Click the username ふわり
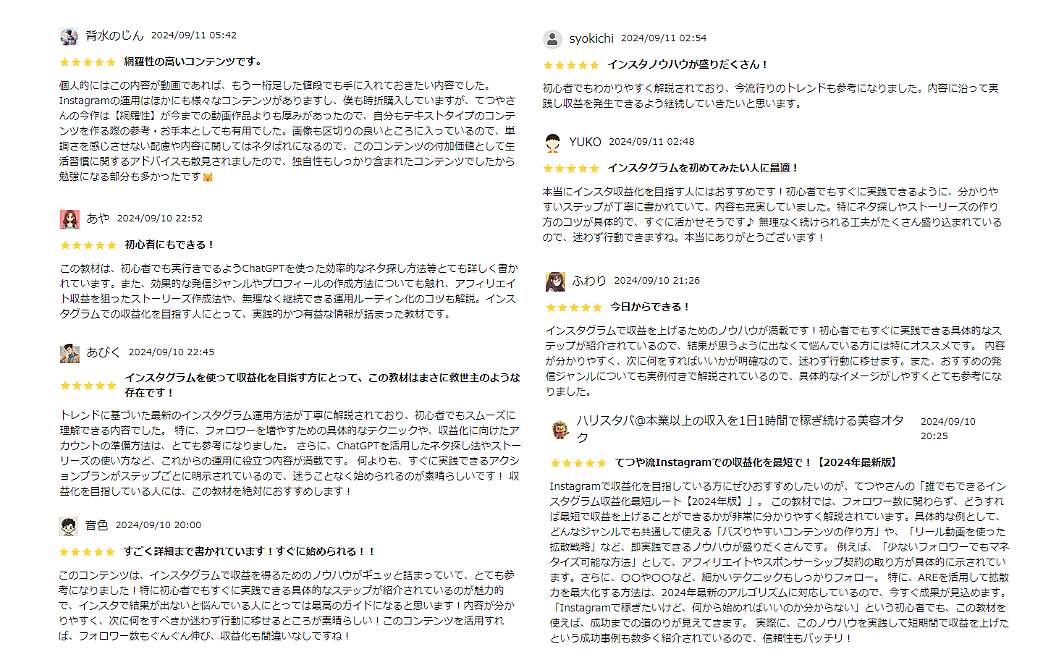 (589, 281)
